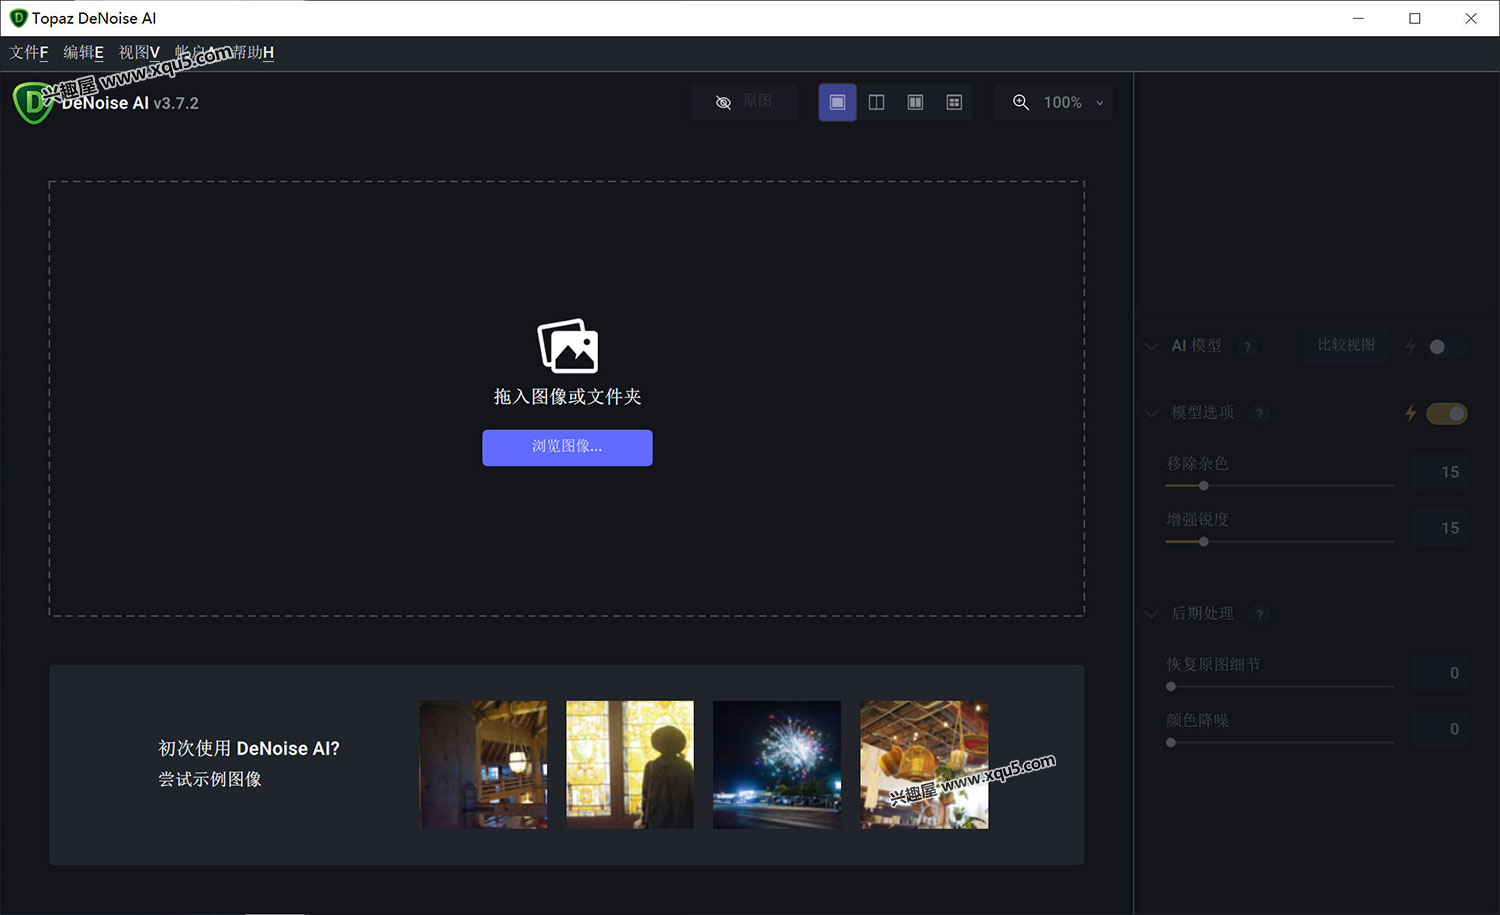This screenshot has height=915, width=1500.
Task: Click the v3.7.2 version label
Action: 176,103
